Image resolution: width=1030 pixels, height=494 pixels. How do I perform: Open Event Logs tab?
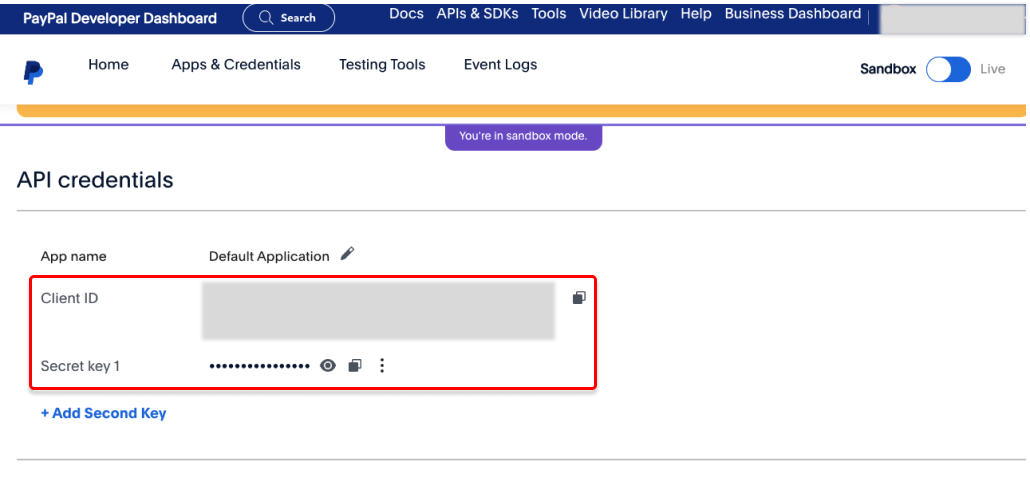tap(501, 64)
